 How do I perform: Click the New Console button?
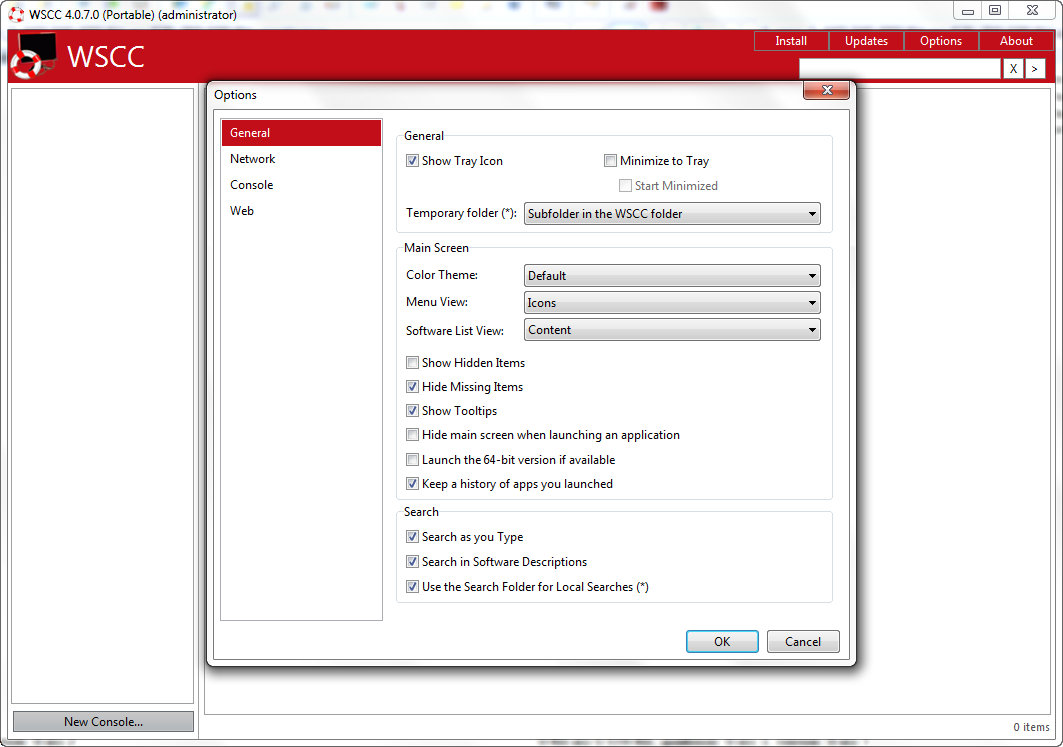point(103,722)
